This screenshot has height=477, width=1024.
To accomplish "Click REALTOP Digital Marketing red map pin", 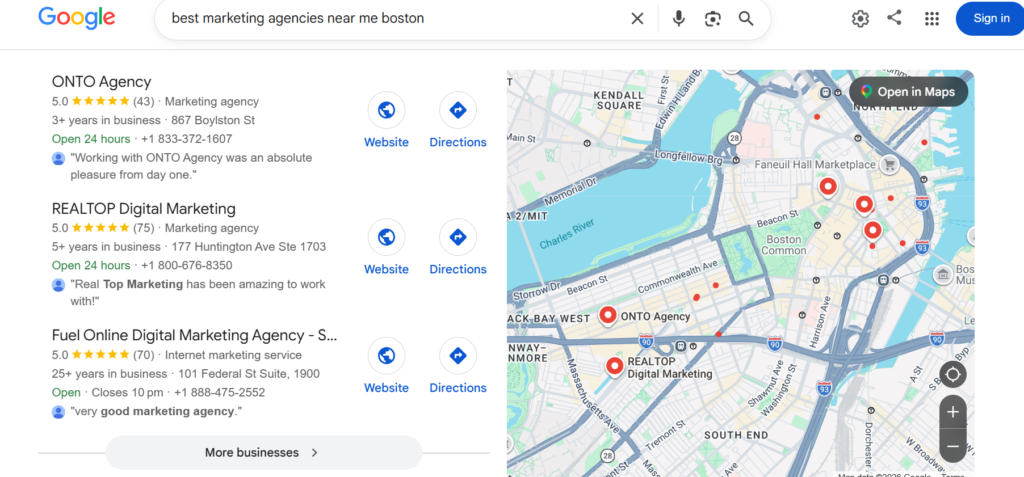I will [x=614, y=367].
